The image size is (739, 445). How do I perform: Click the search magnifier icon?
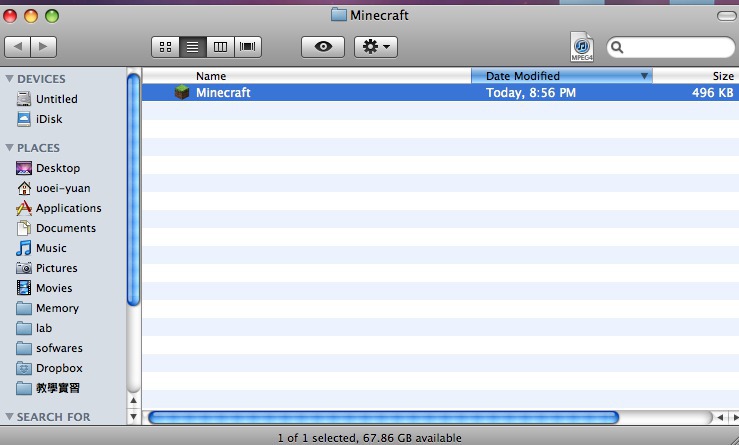click(617, 47)
